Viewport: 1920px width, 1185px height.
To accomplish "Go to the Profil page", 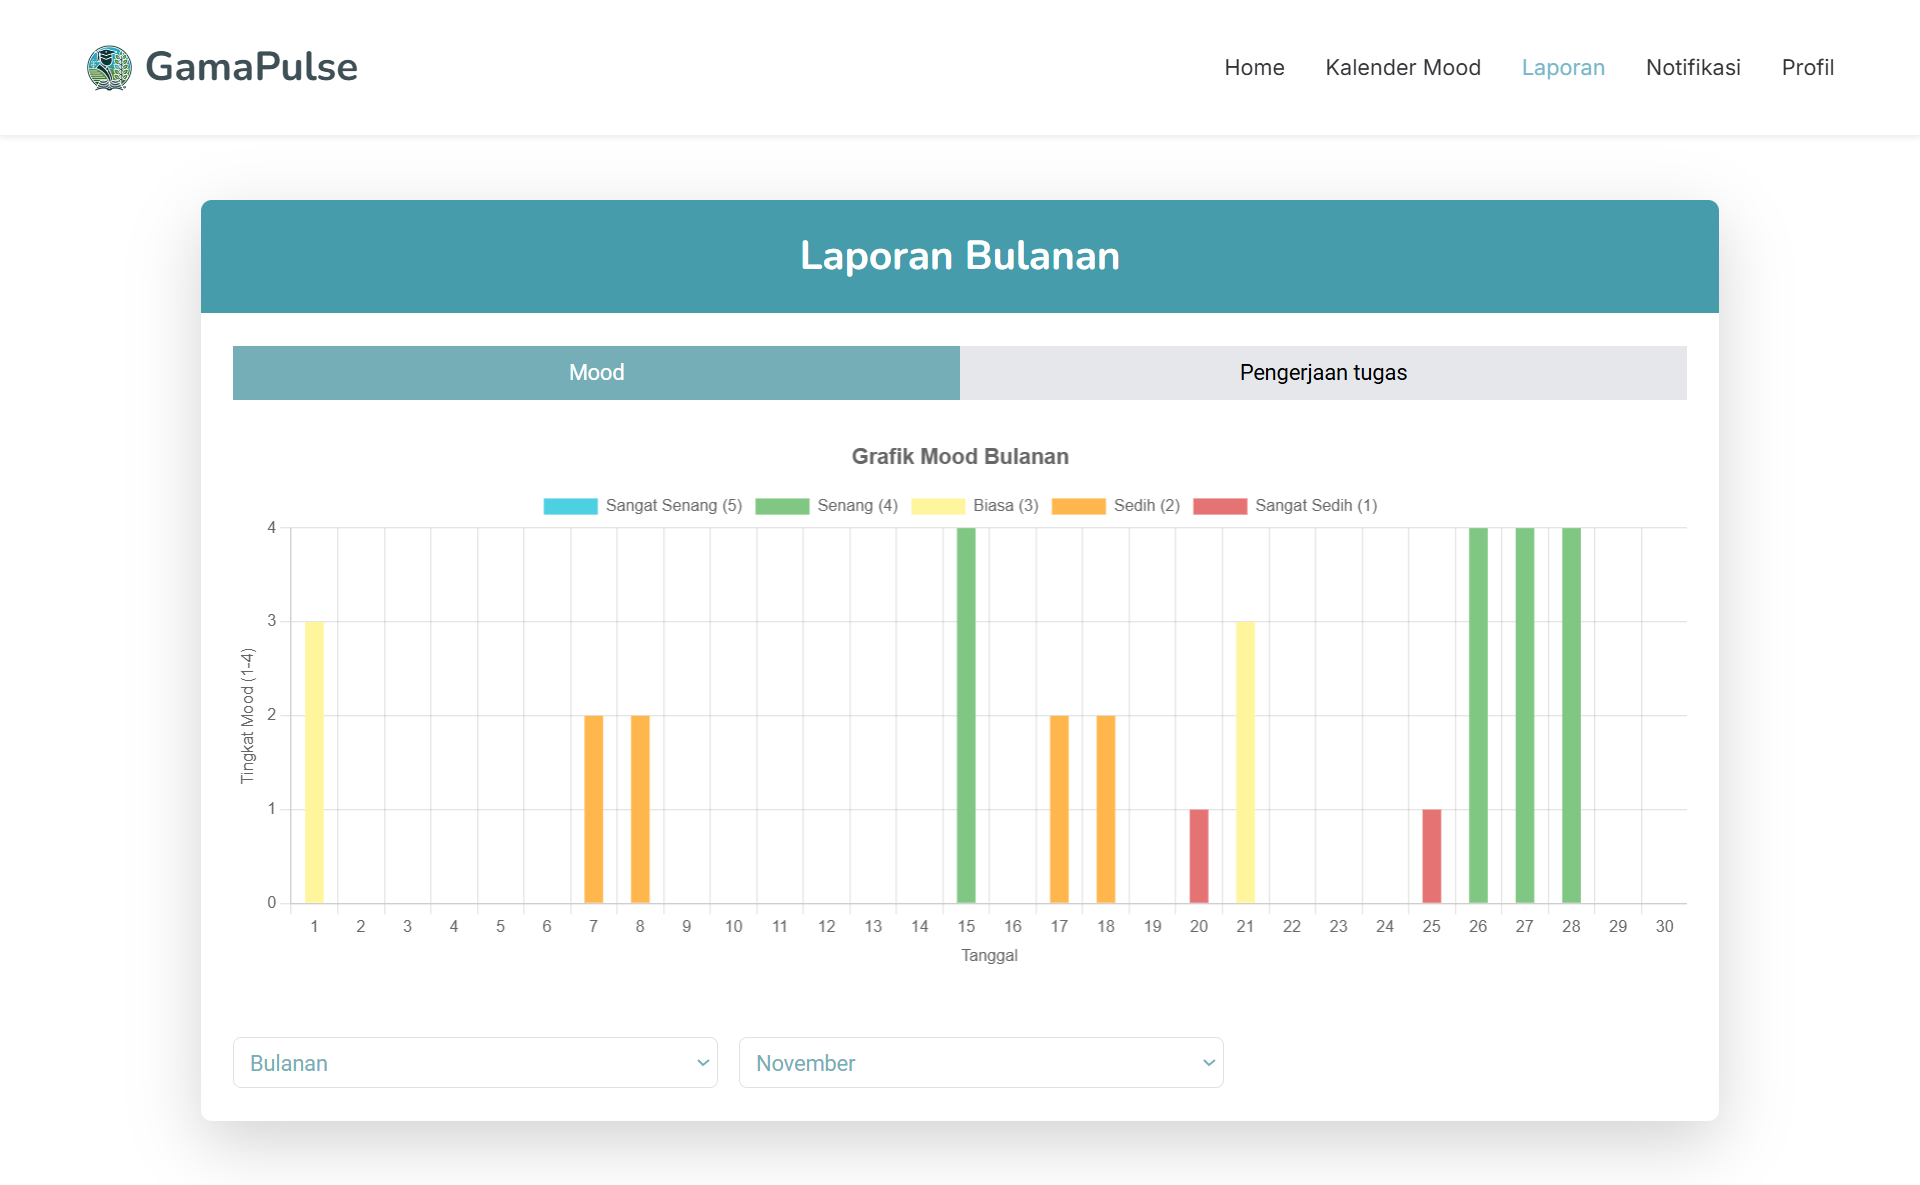I will [1807, 67].
